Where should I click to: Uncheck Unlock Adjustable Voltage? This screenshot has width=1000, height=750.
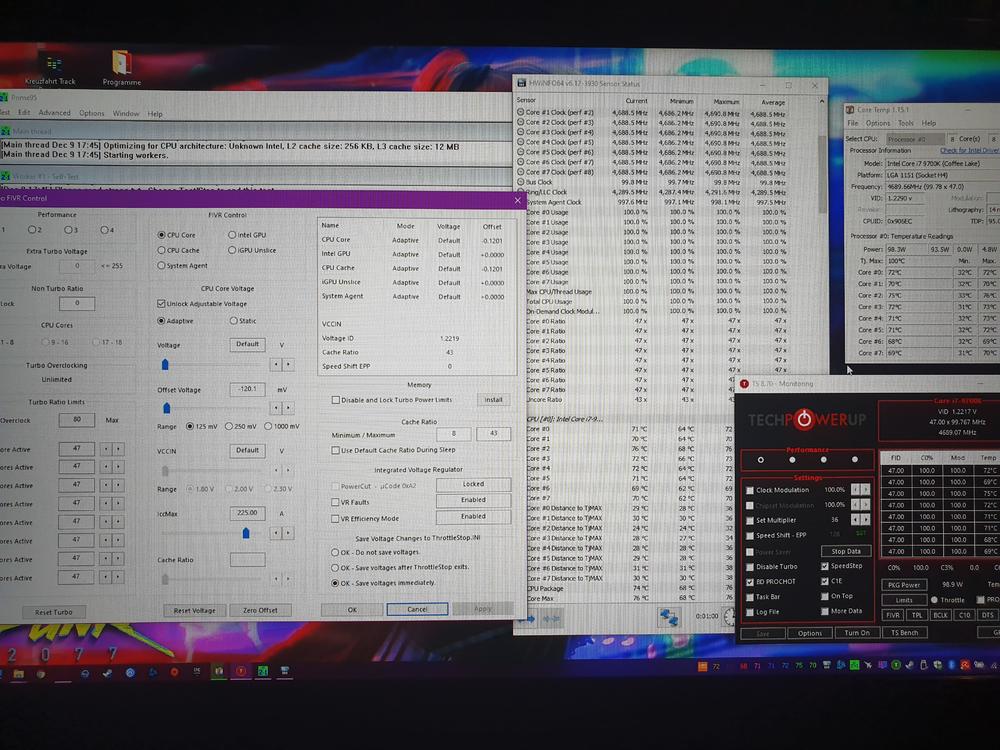162,303
